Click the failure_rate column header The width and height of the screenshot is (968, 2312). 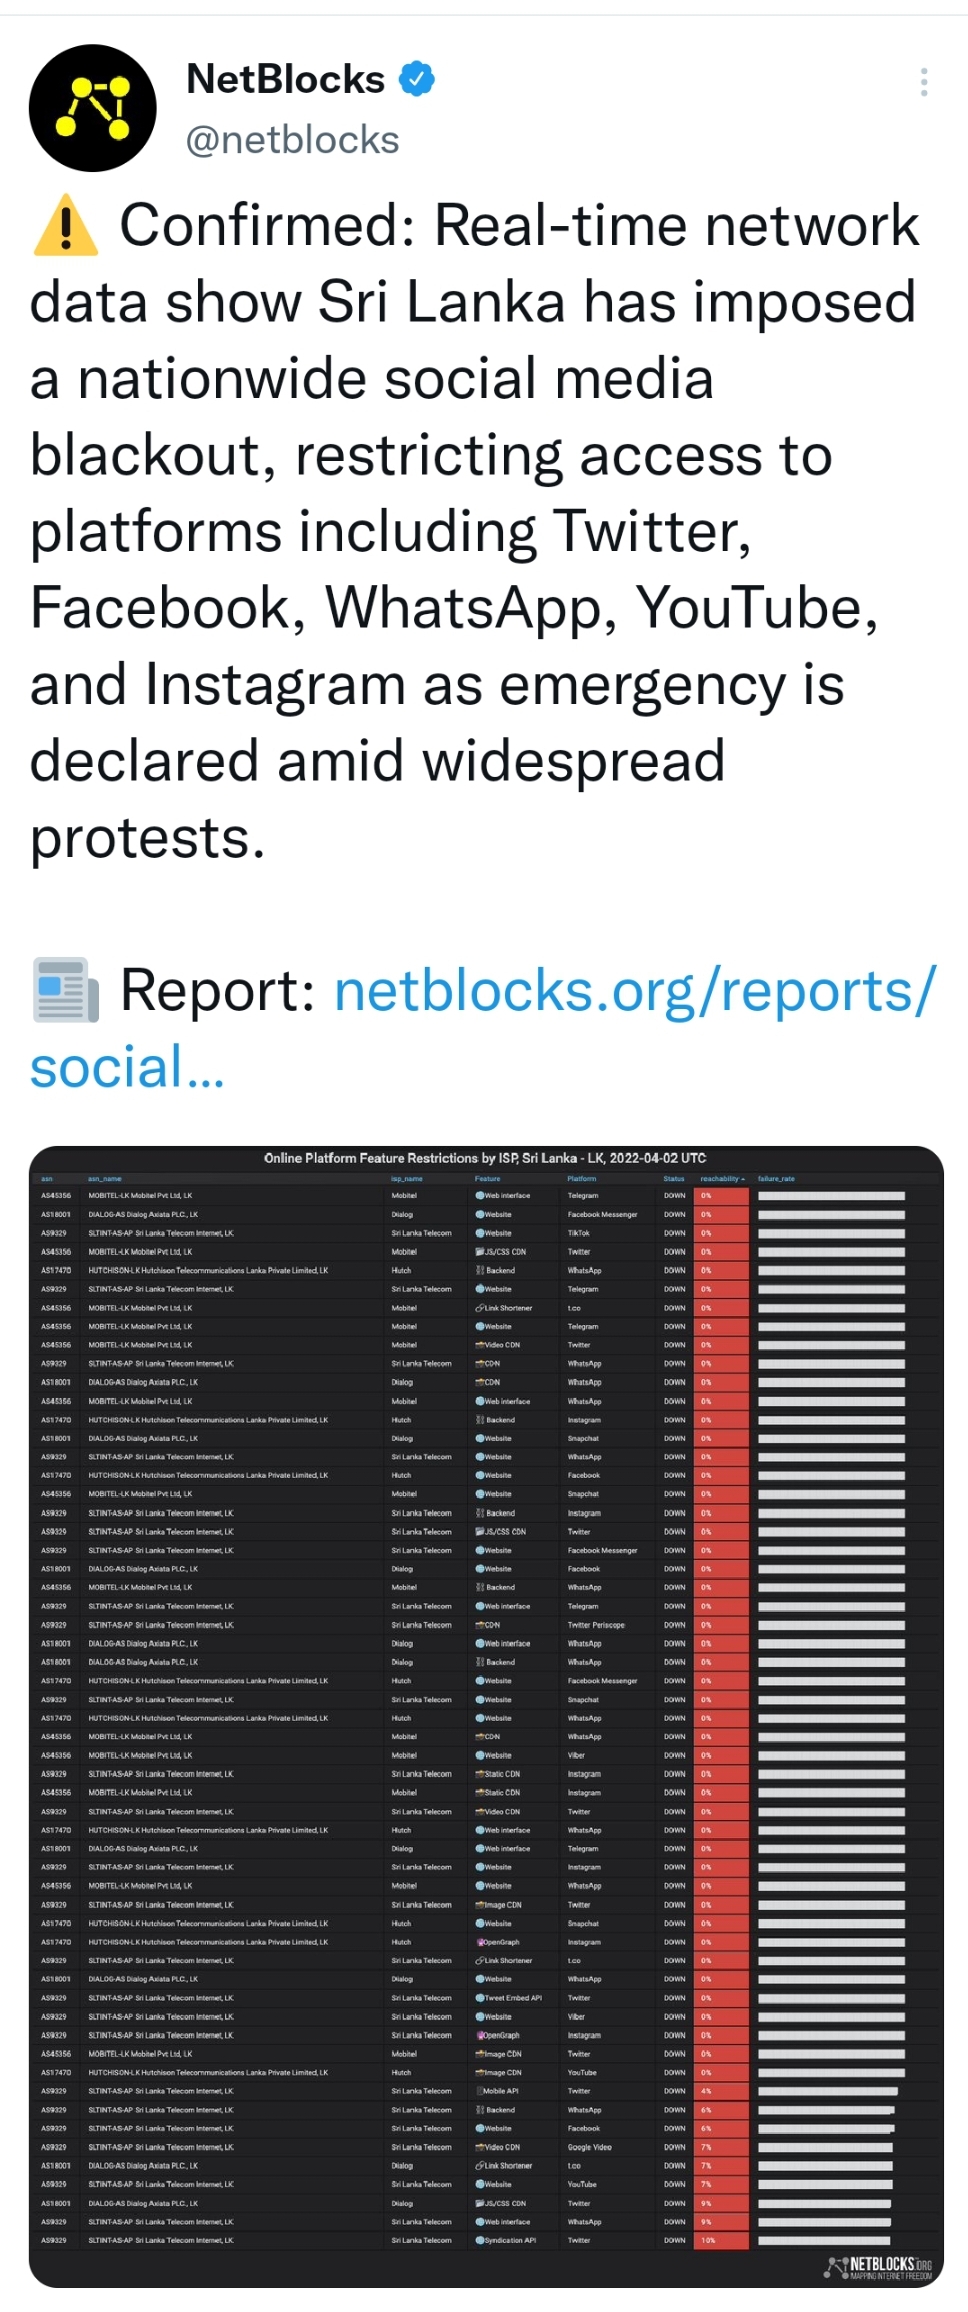(x=776, y=1179)
